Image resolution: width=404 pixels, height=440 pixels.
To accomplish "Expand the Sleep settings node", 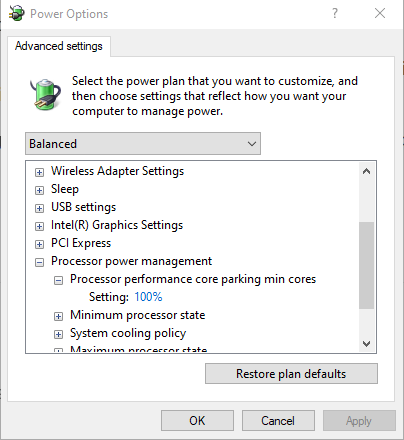I will point(39,190).
